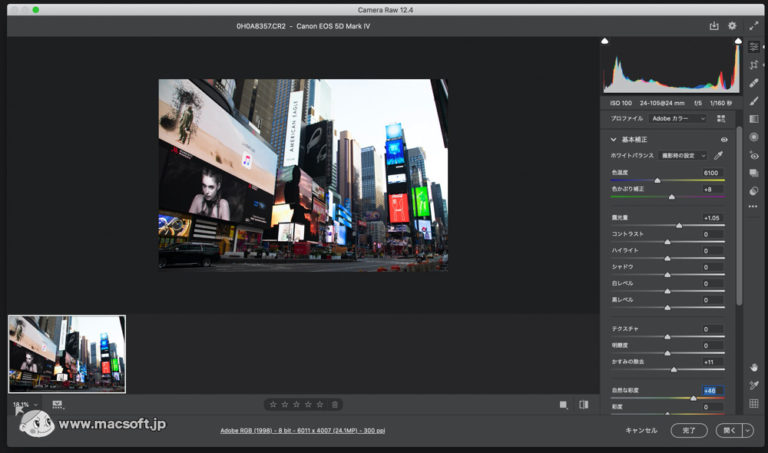Click the 0H0A8357.CR2 file title text
This screenshot has width=768, height=453.
click(x=261, y=26)
